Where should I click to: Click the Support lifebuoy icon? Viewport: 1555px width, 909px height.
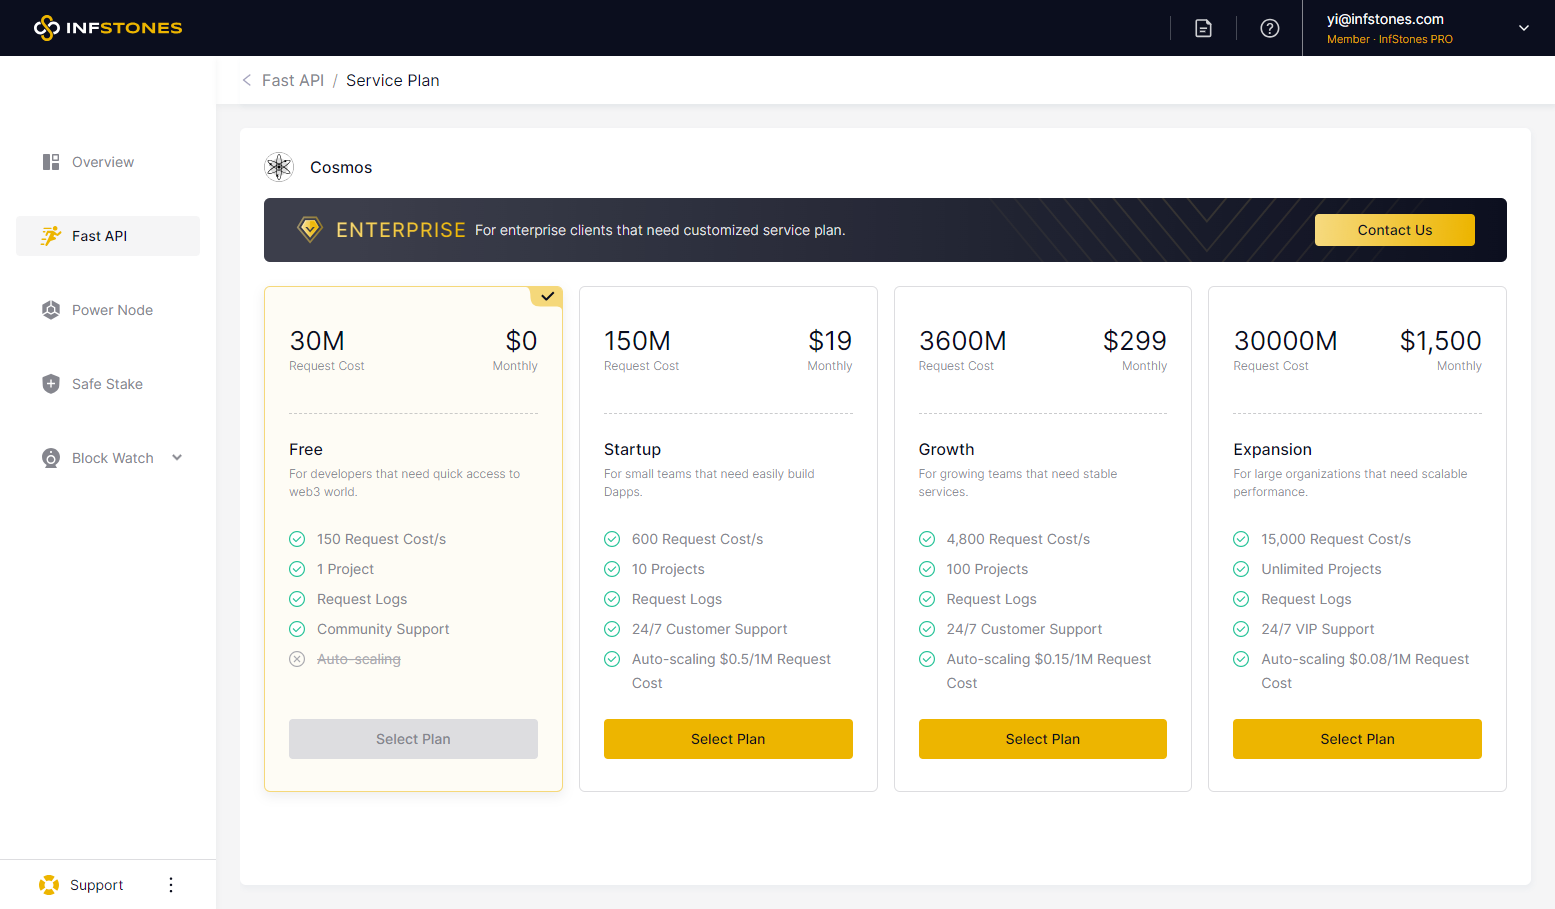tap(49, 885)
